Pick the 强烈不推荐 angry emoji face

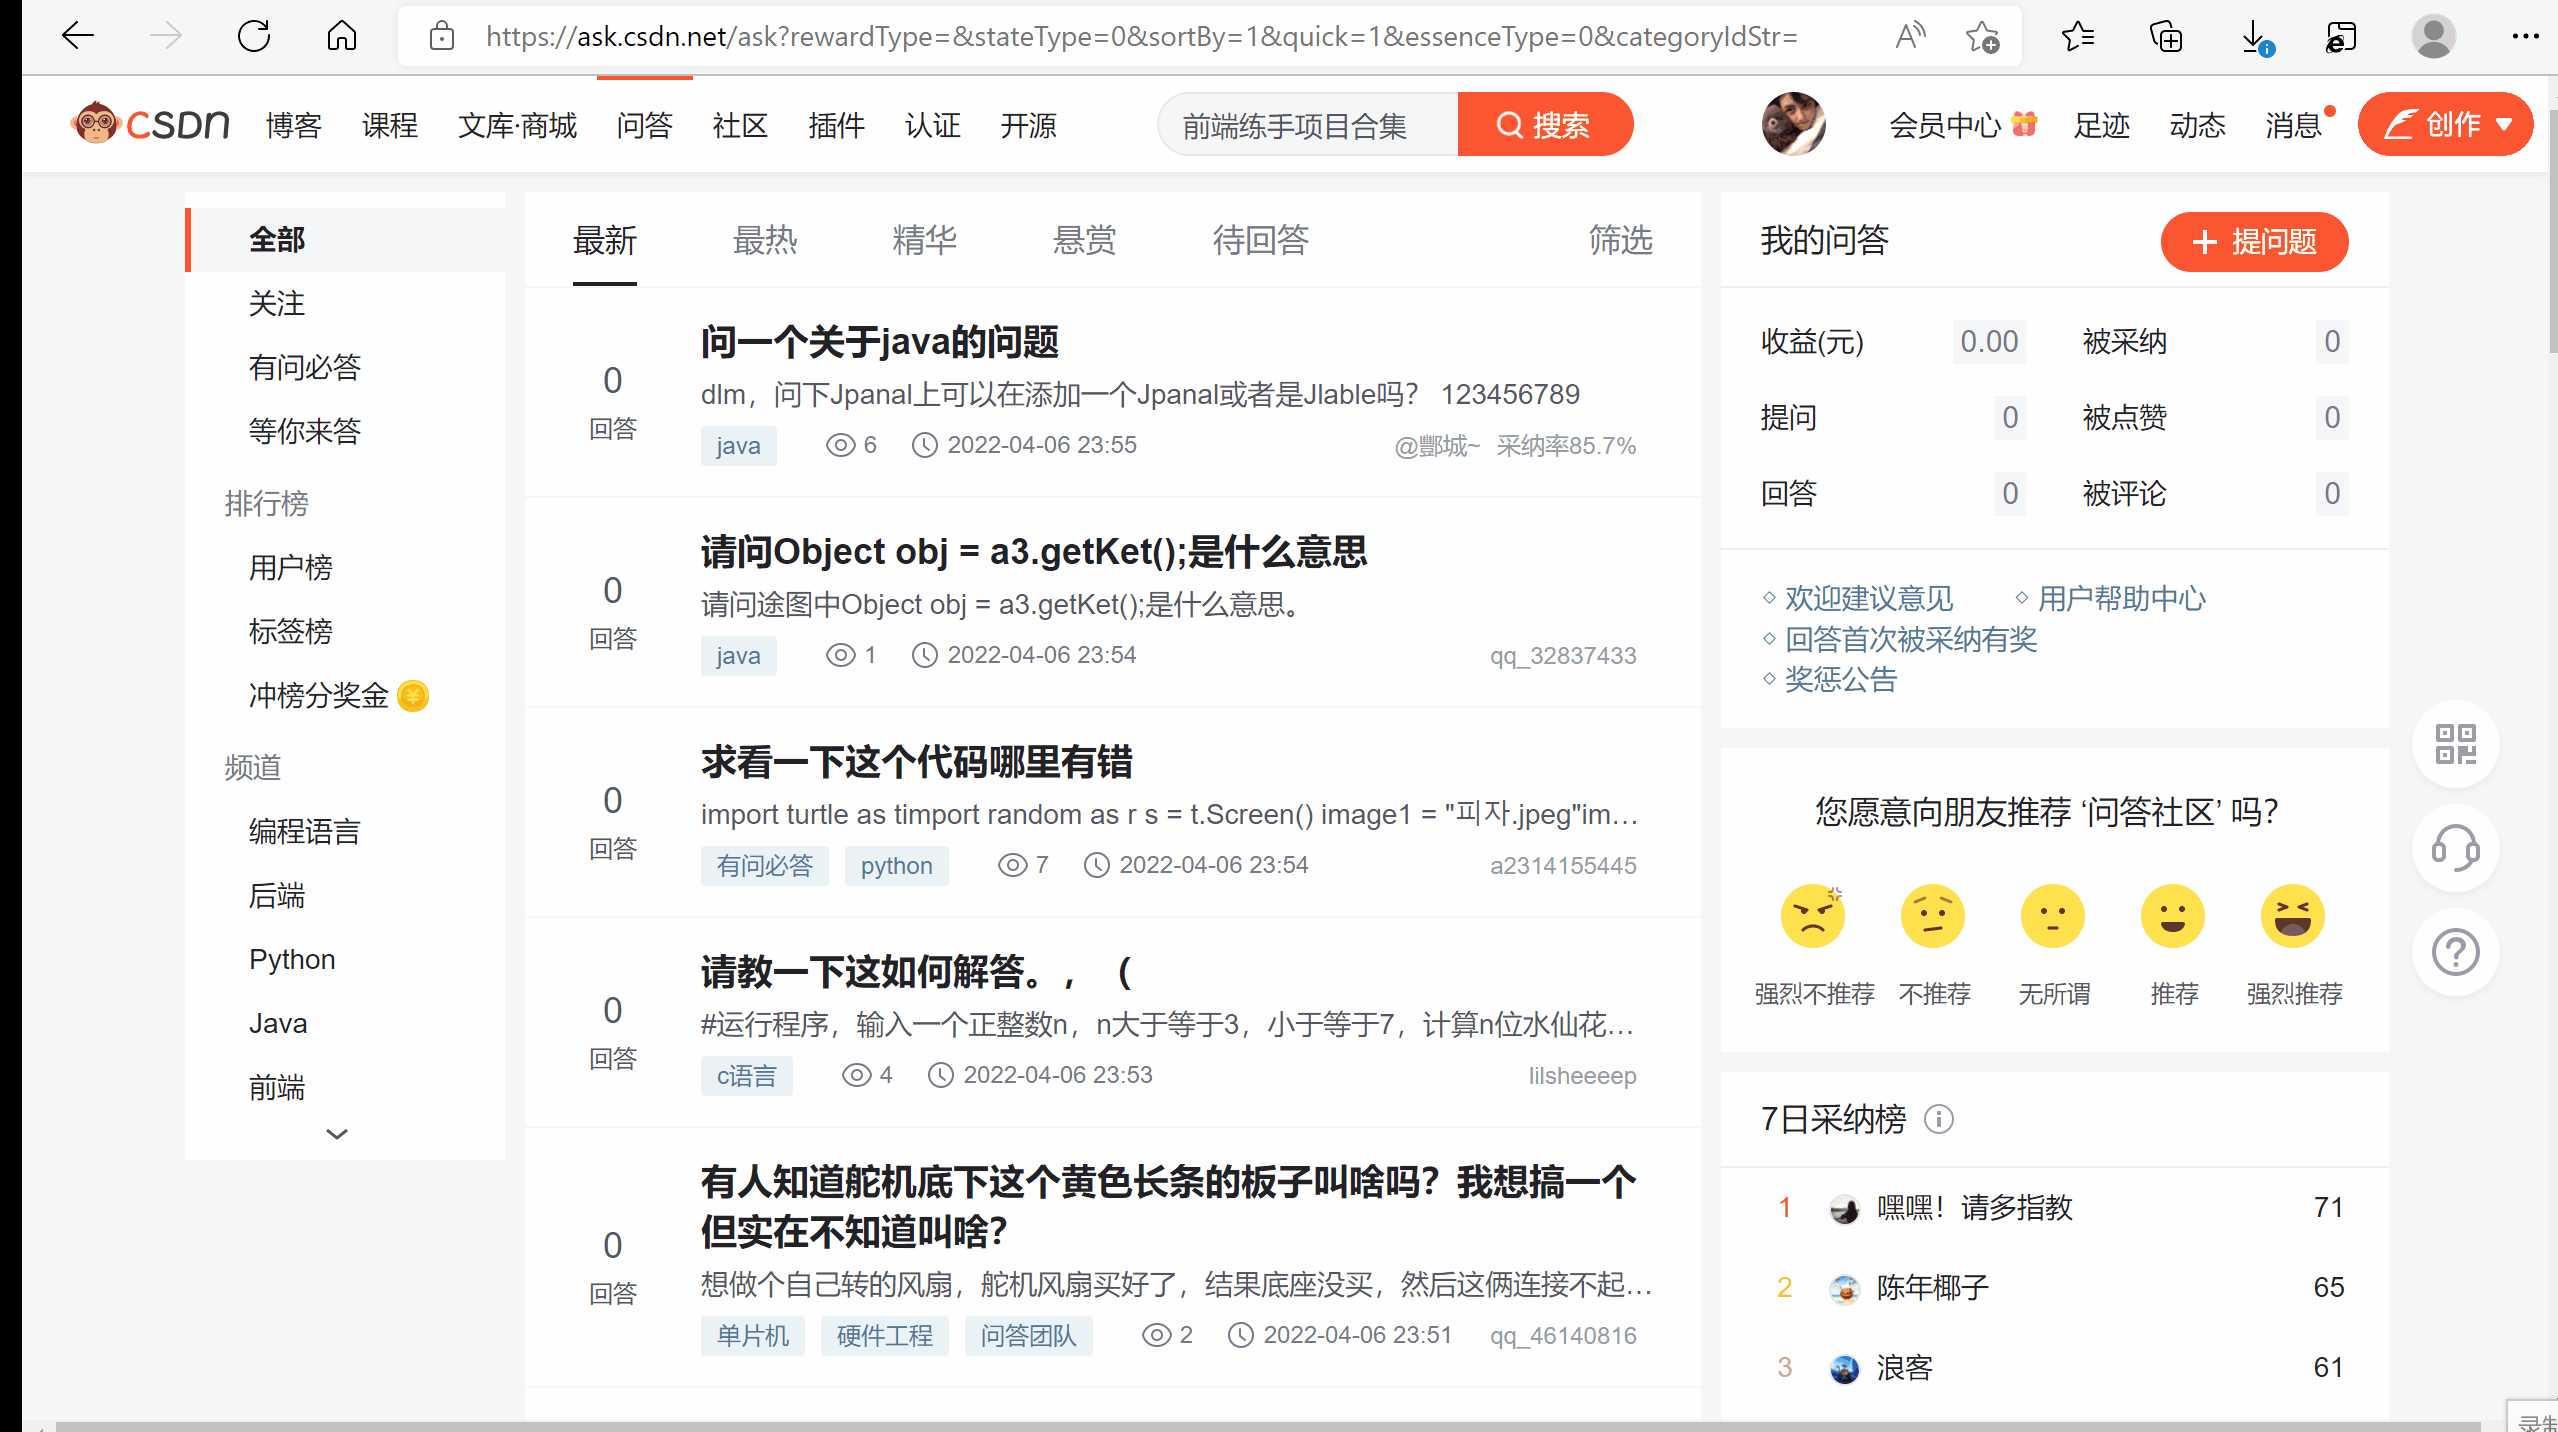pos(1812,916)
